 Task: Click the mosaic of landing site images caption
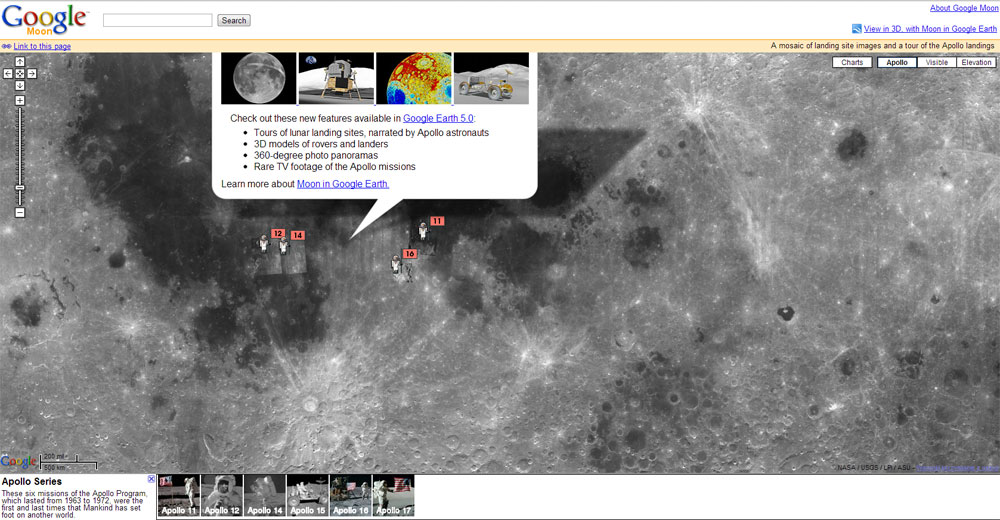click(882, 46)
